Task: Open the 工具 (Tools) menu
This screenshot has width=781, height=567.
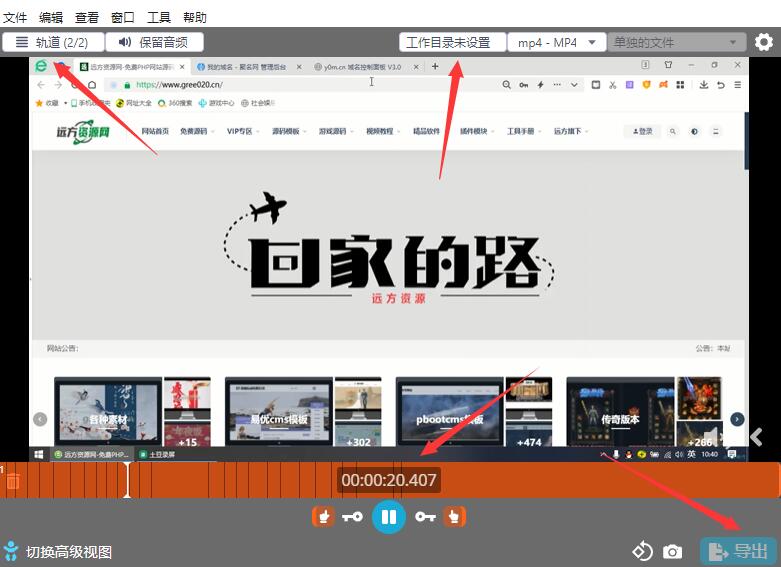Action: [159, 17]
